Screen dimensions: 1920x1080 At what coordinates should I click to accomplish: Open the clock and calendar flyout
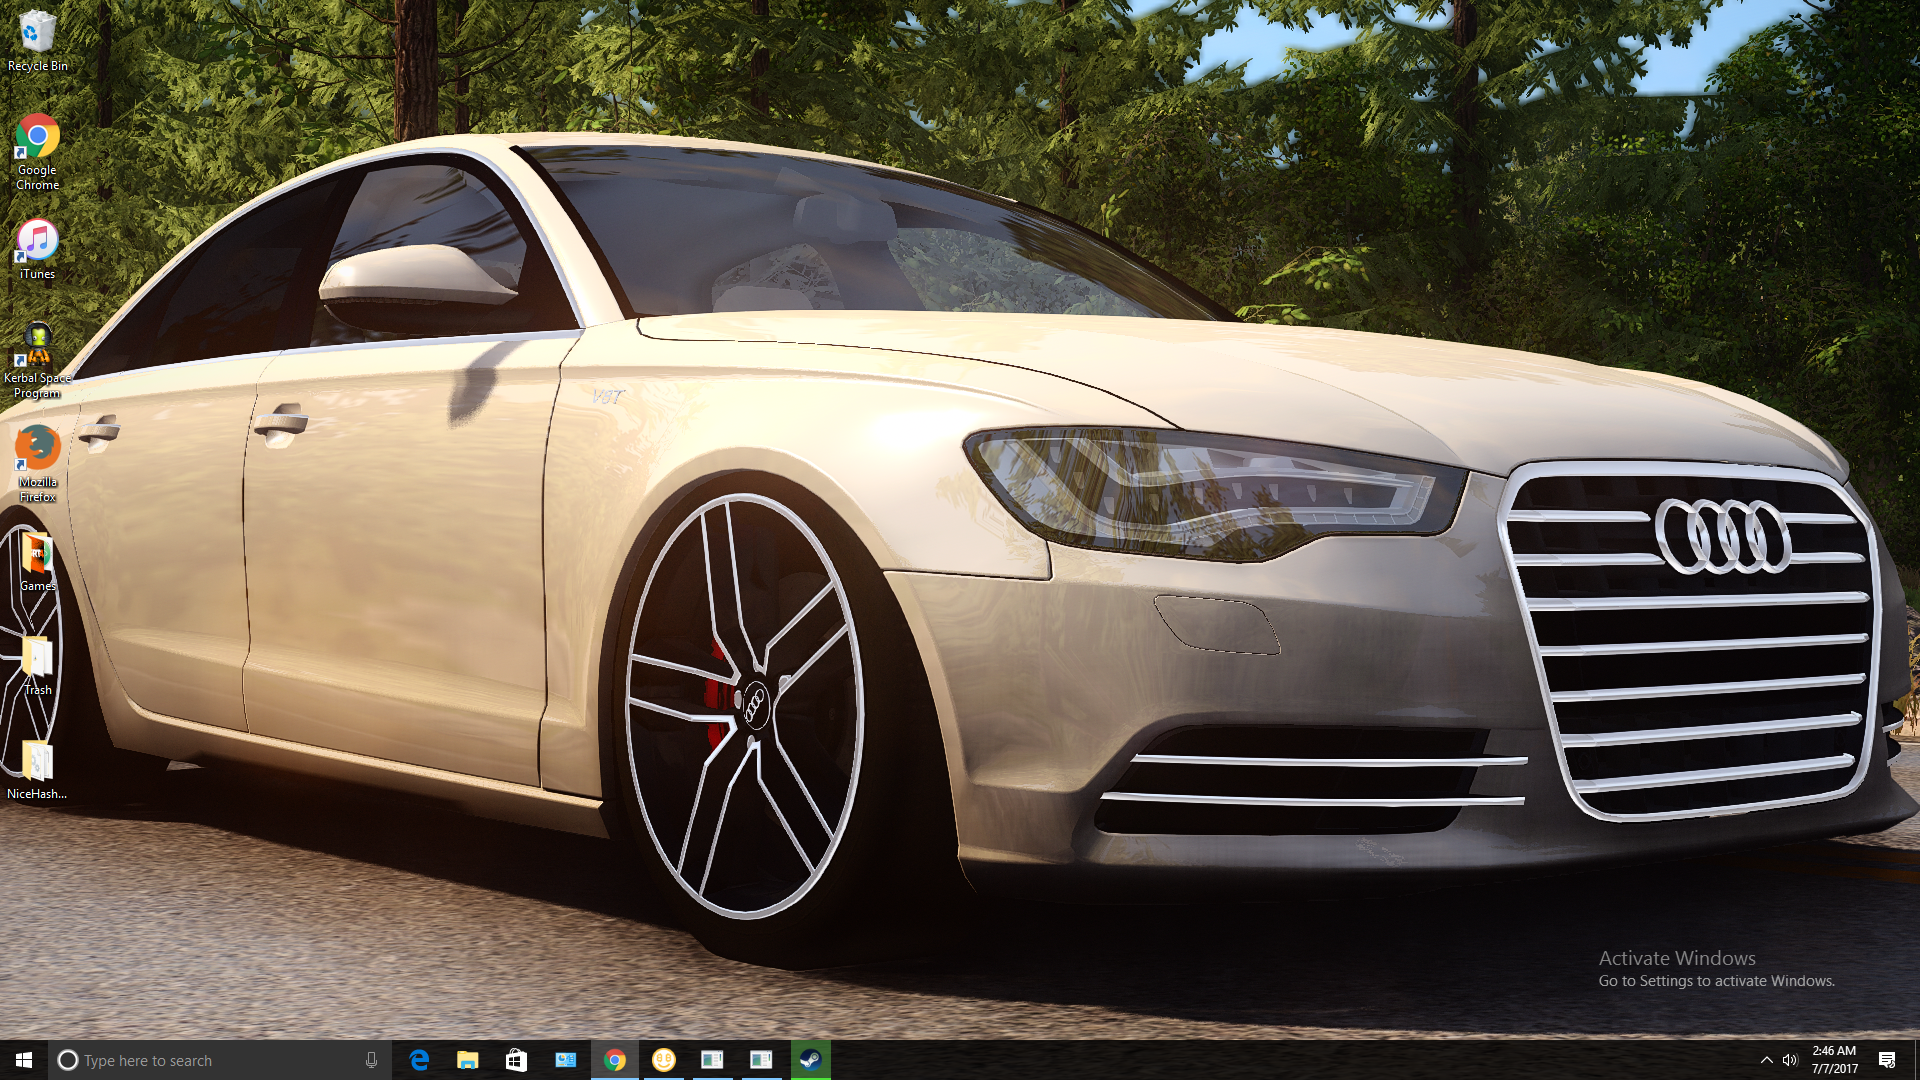[1834, 1060]
